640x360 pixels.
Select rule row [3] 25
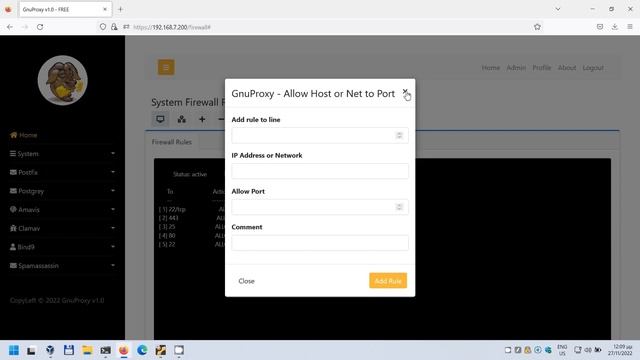167,227
